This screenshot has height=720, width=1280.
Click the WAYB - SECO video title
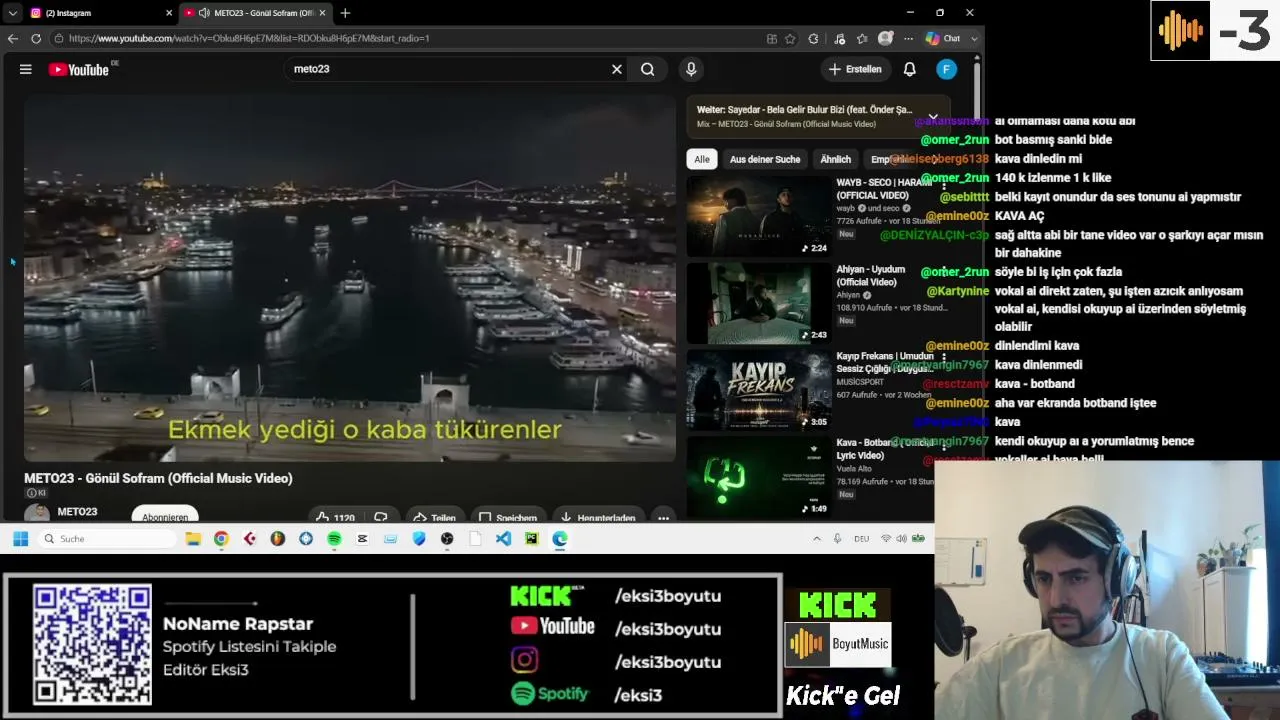tap(884, 188)
